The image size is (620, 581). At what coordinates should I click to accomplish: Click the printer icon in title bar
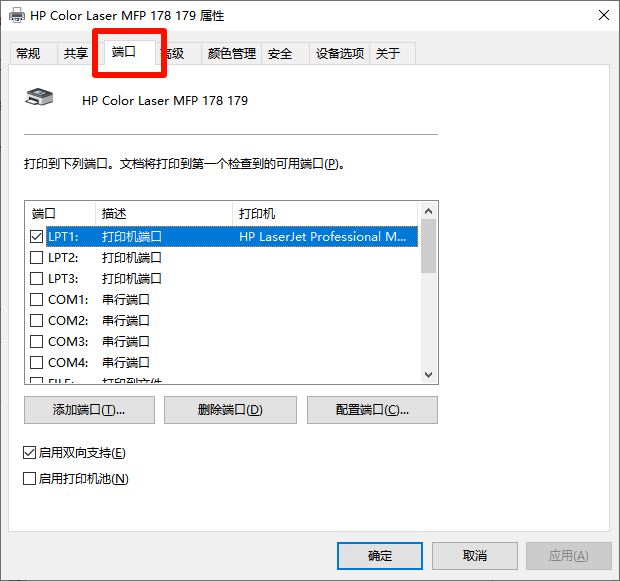tap(17, 16)
